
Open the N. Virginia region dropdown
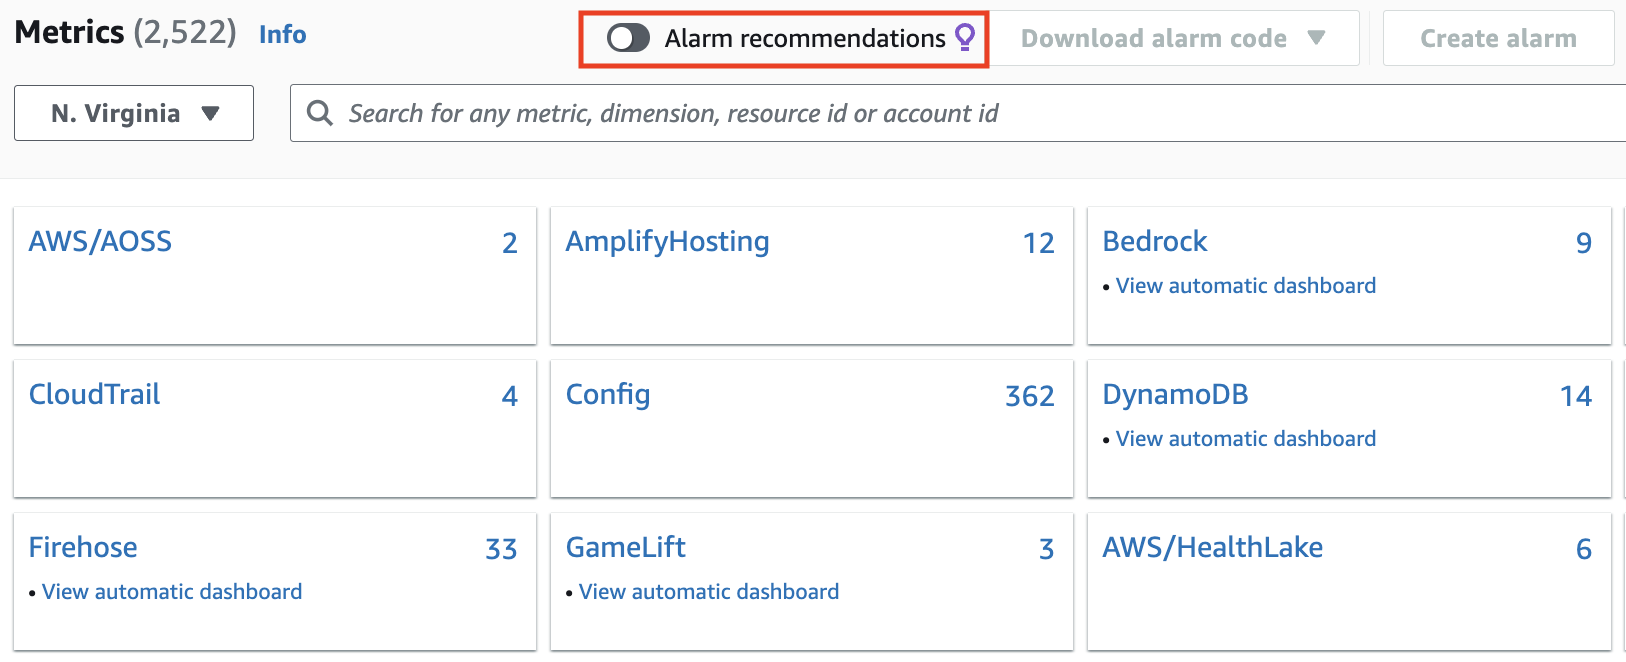(133, 113)
